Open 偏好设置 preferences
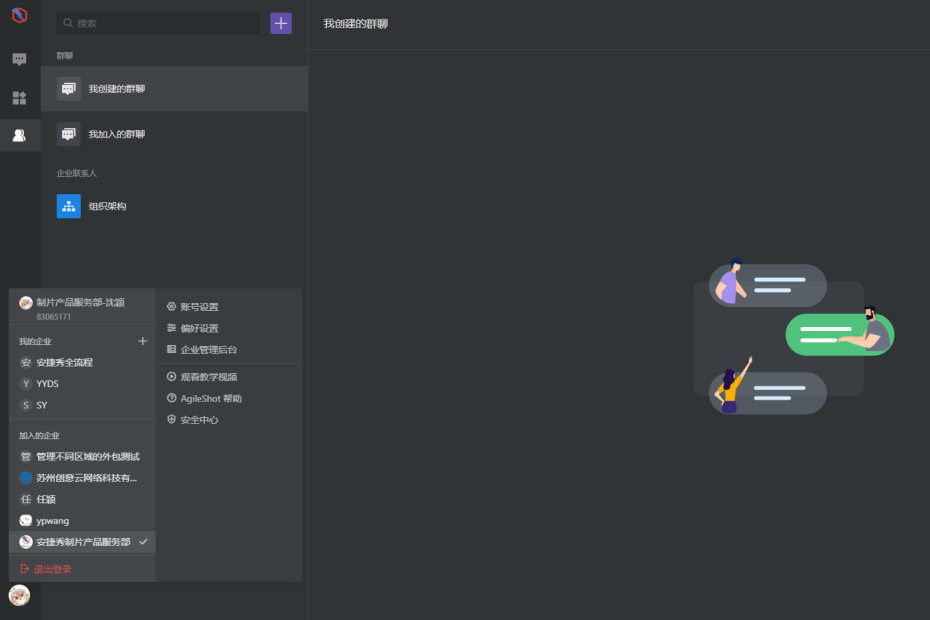 coord(198,328)
